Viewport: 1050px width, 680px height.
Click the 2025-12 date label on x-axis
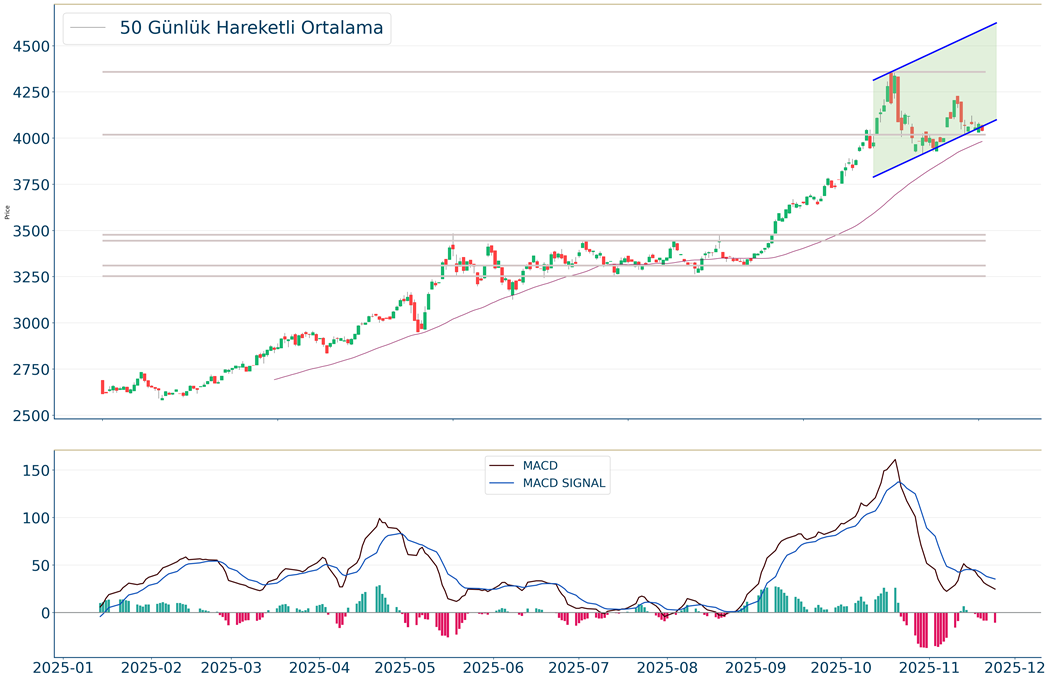point(1010,667)
